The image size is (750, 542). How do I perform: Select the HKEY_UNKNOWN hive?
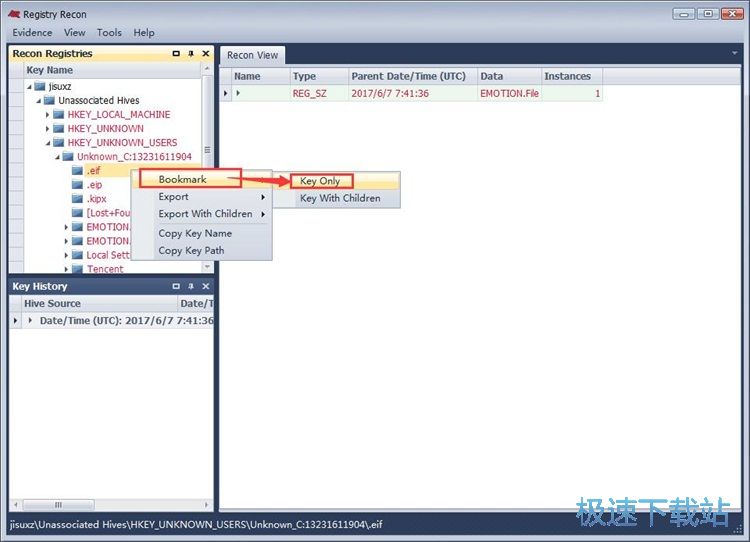pyautogui.click(x=106, y=129)
